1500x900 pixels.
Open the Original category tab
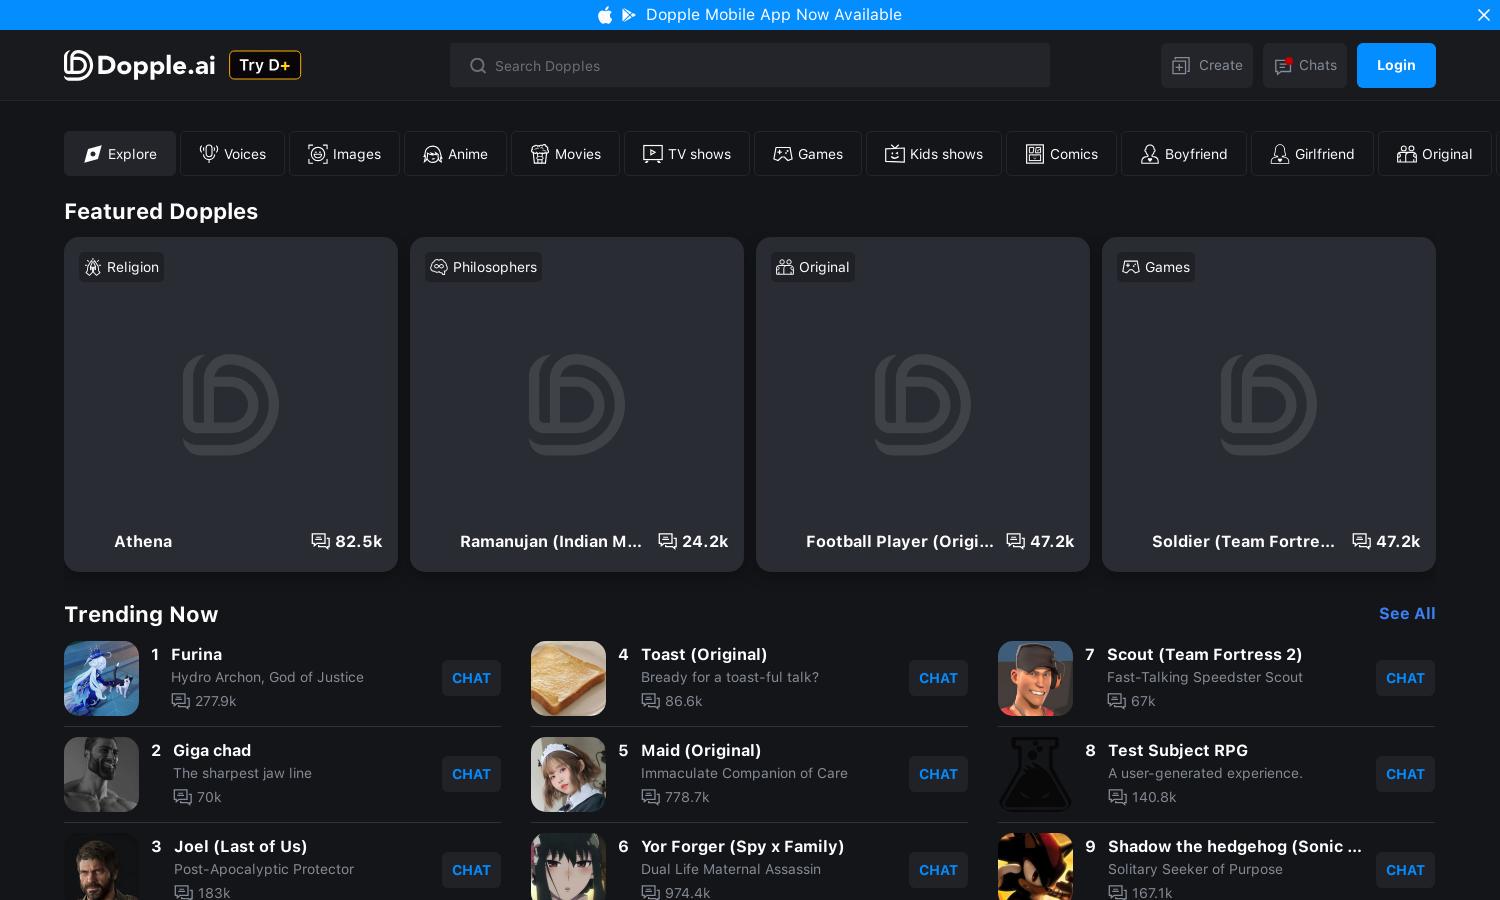click(1435, 154)
